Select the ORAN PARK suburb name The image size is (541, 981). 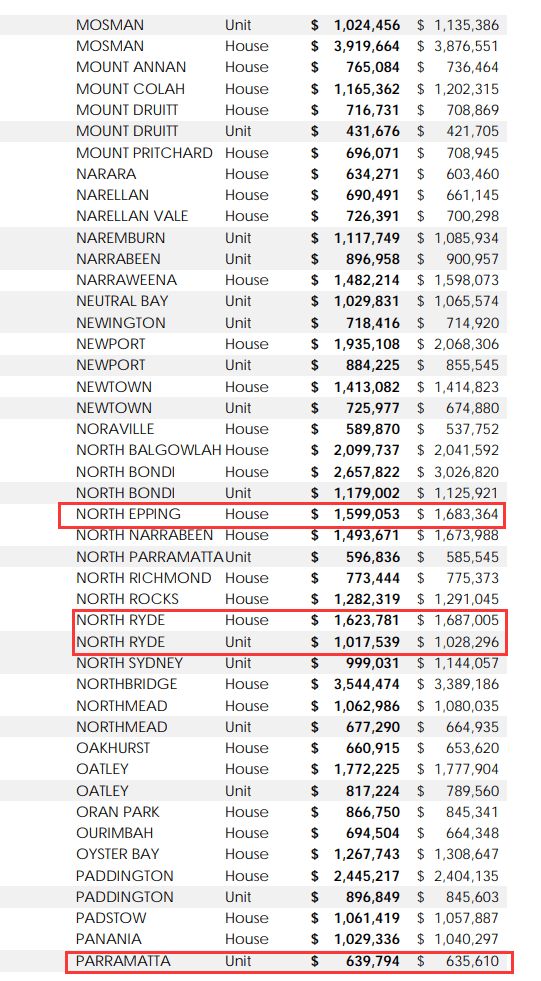click(x=118, y=812)
